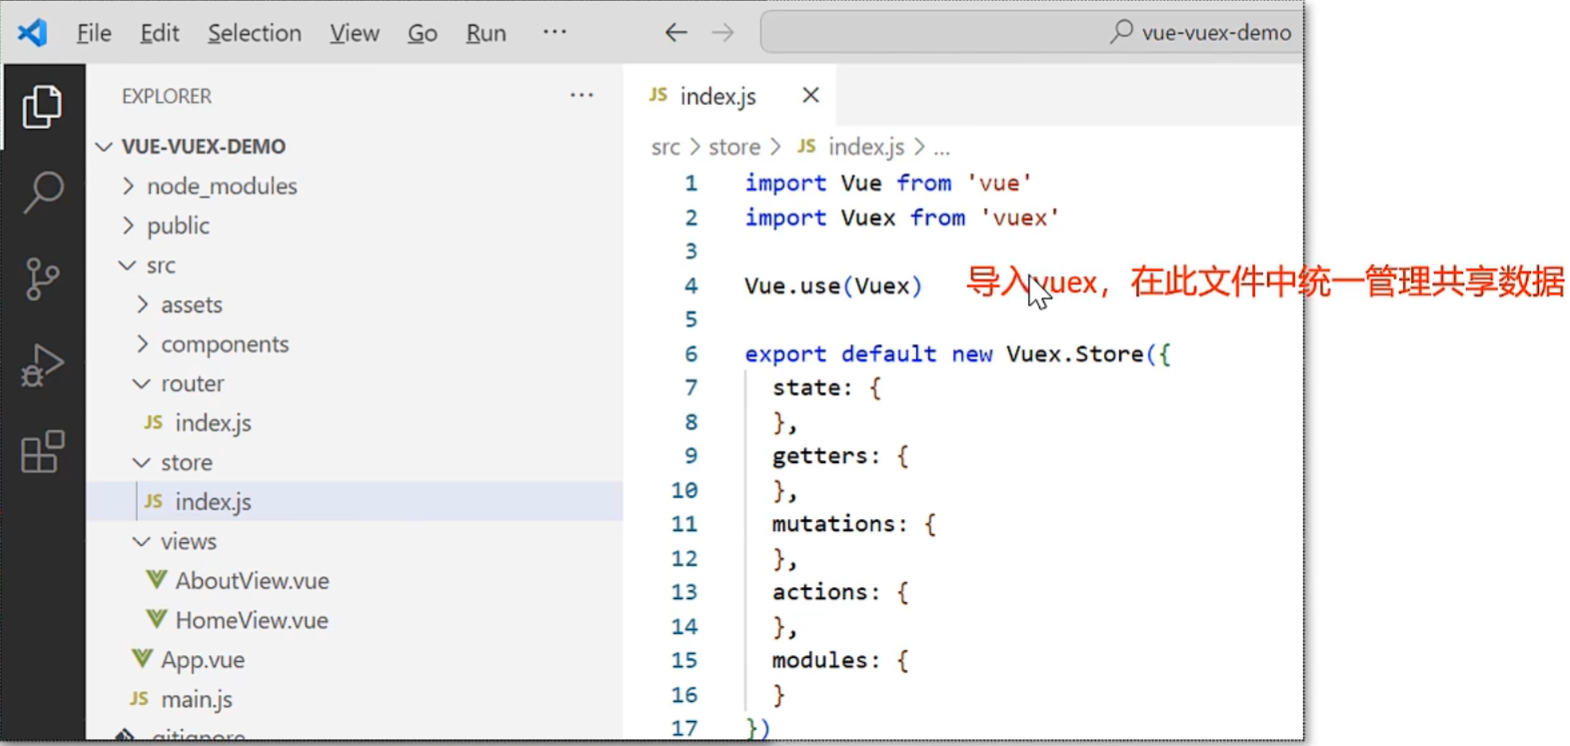Open index.js under router folder

tap(213, 423)
